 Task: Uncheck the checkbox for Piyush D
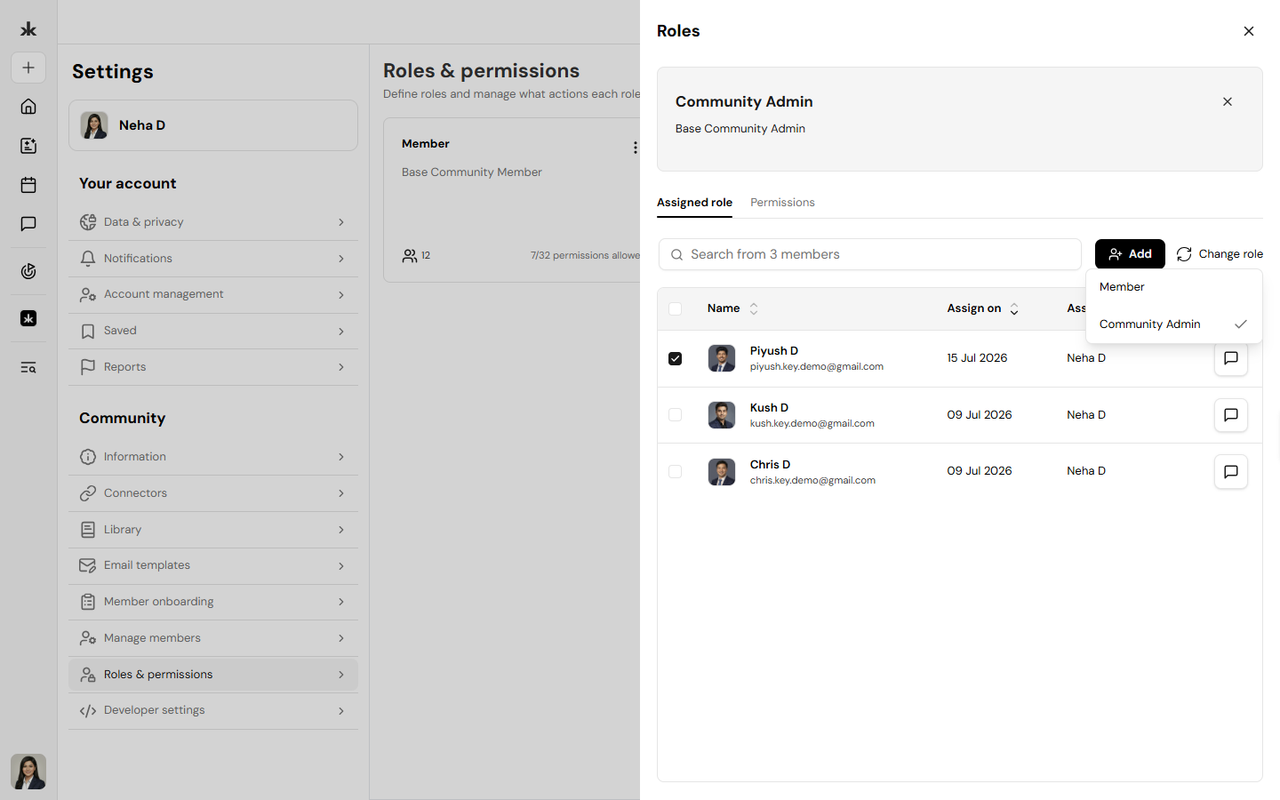click(x=675, y=358)
